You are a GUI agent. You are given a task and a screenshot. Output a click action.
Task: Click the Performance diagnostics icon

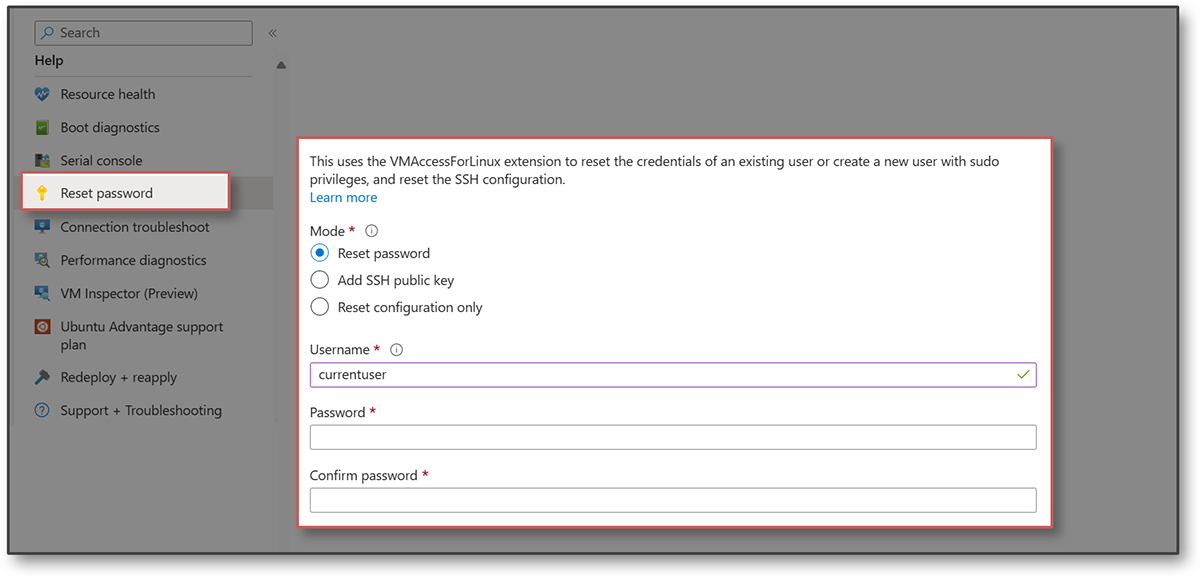[x=42, y=260]
